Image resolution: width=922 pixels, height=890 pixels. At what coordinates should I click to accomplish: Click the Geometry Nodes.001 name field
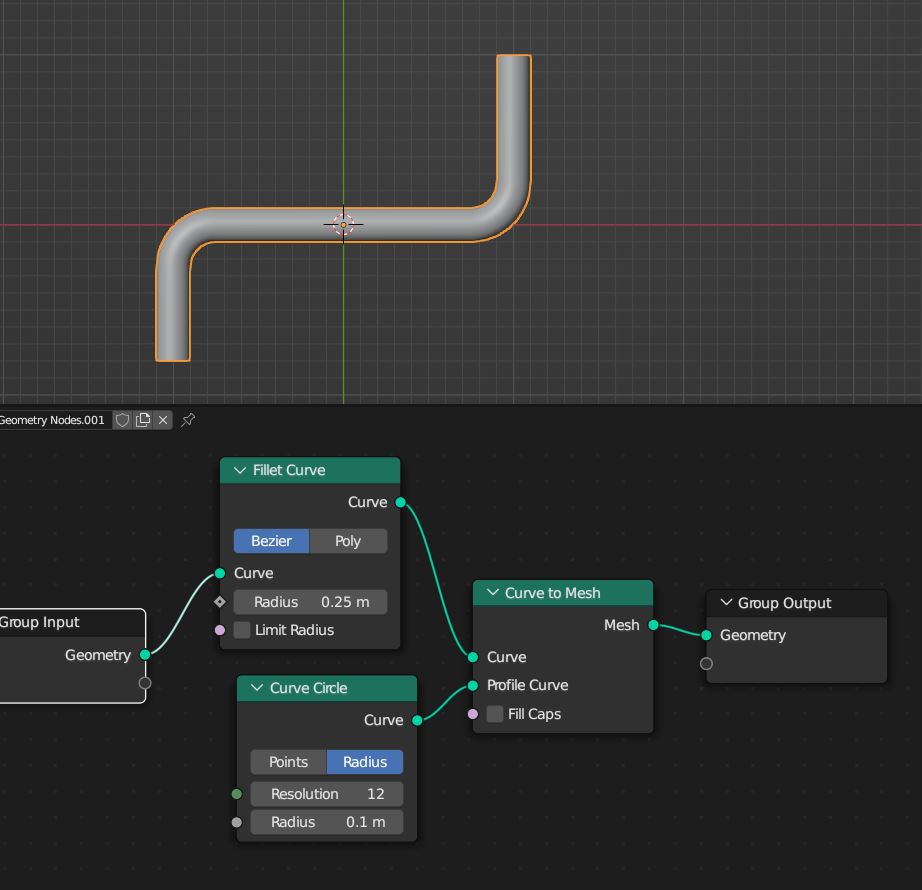[52, 420]
